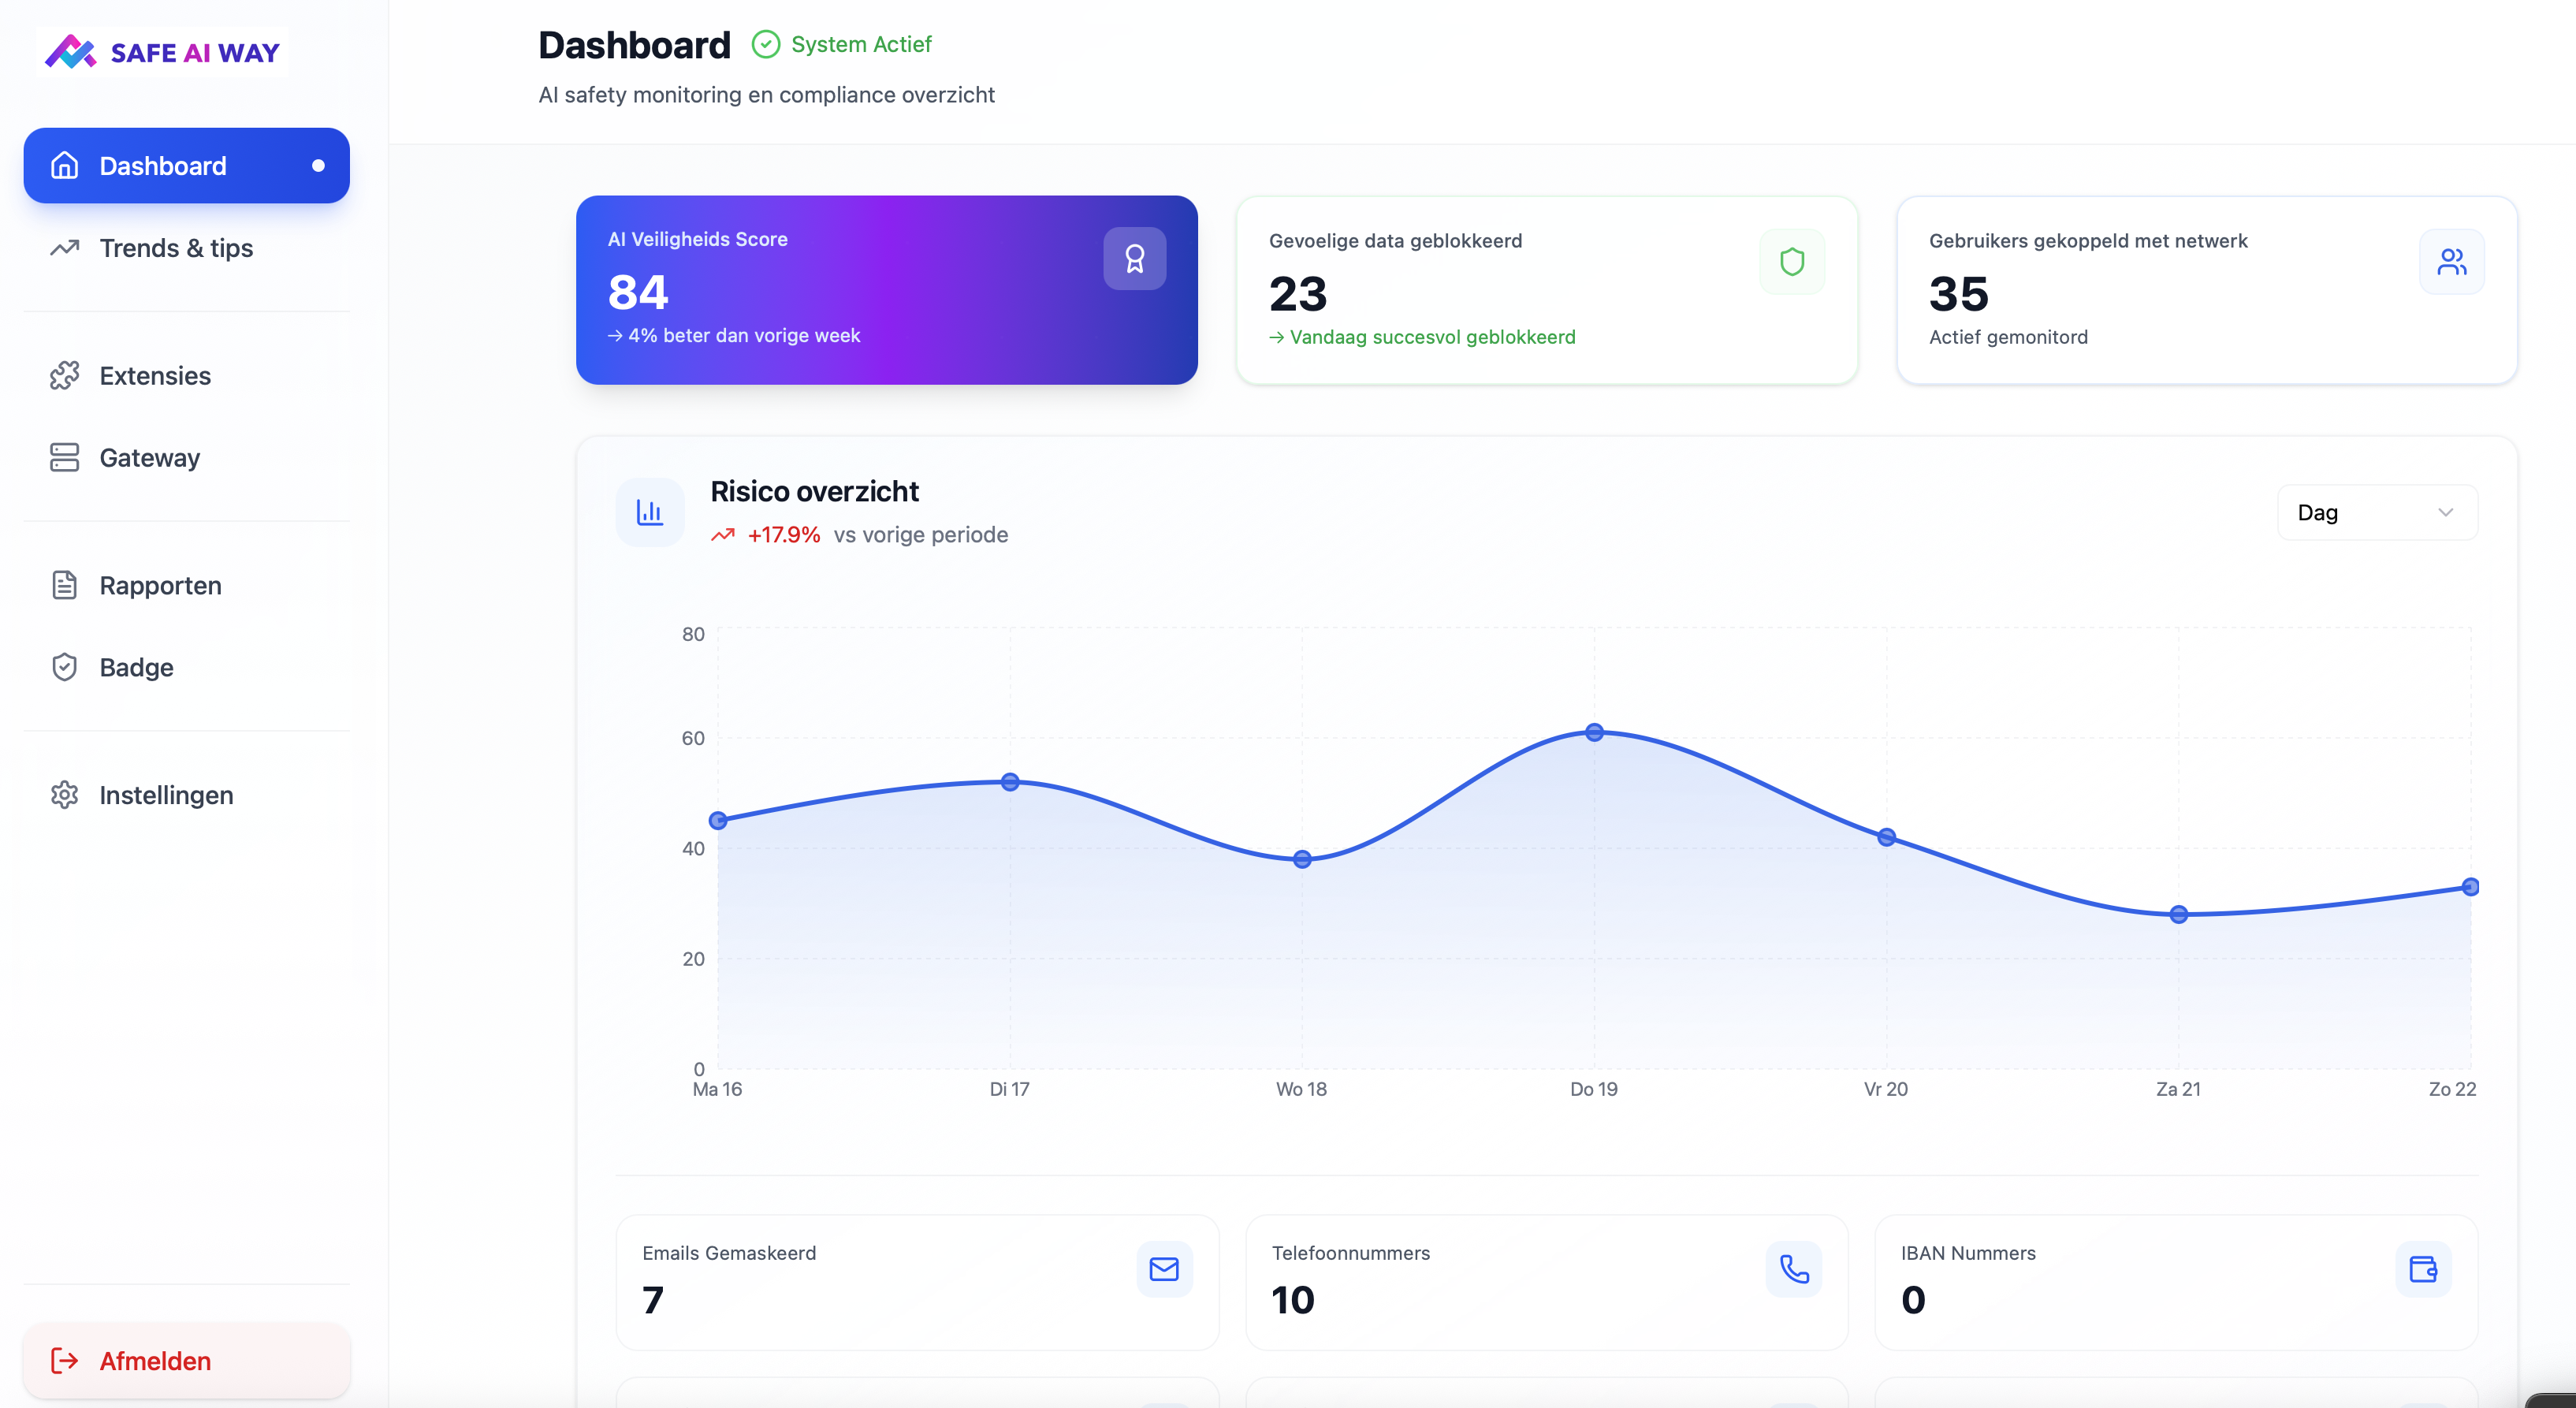Click the green shield icon on blocked data card
Screen dimensions: 2576x1408
[1791, 262]
